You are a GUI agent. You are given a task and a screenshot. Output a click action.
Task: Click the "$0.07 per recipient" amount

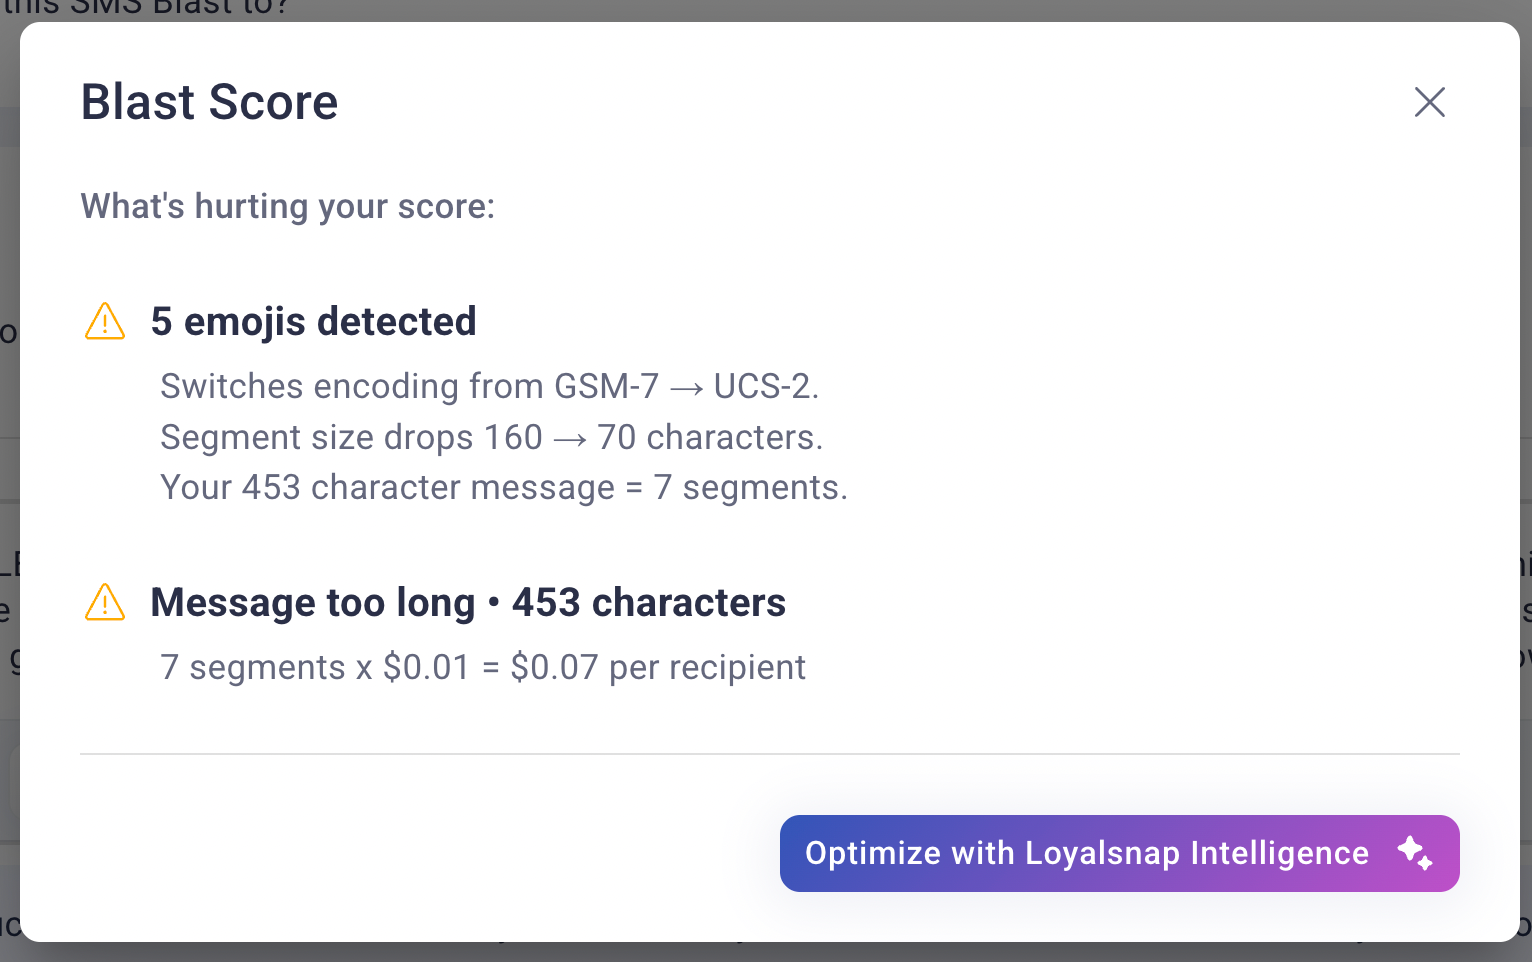[658, 667]
